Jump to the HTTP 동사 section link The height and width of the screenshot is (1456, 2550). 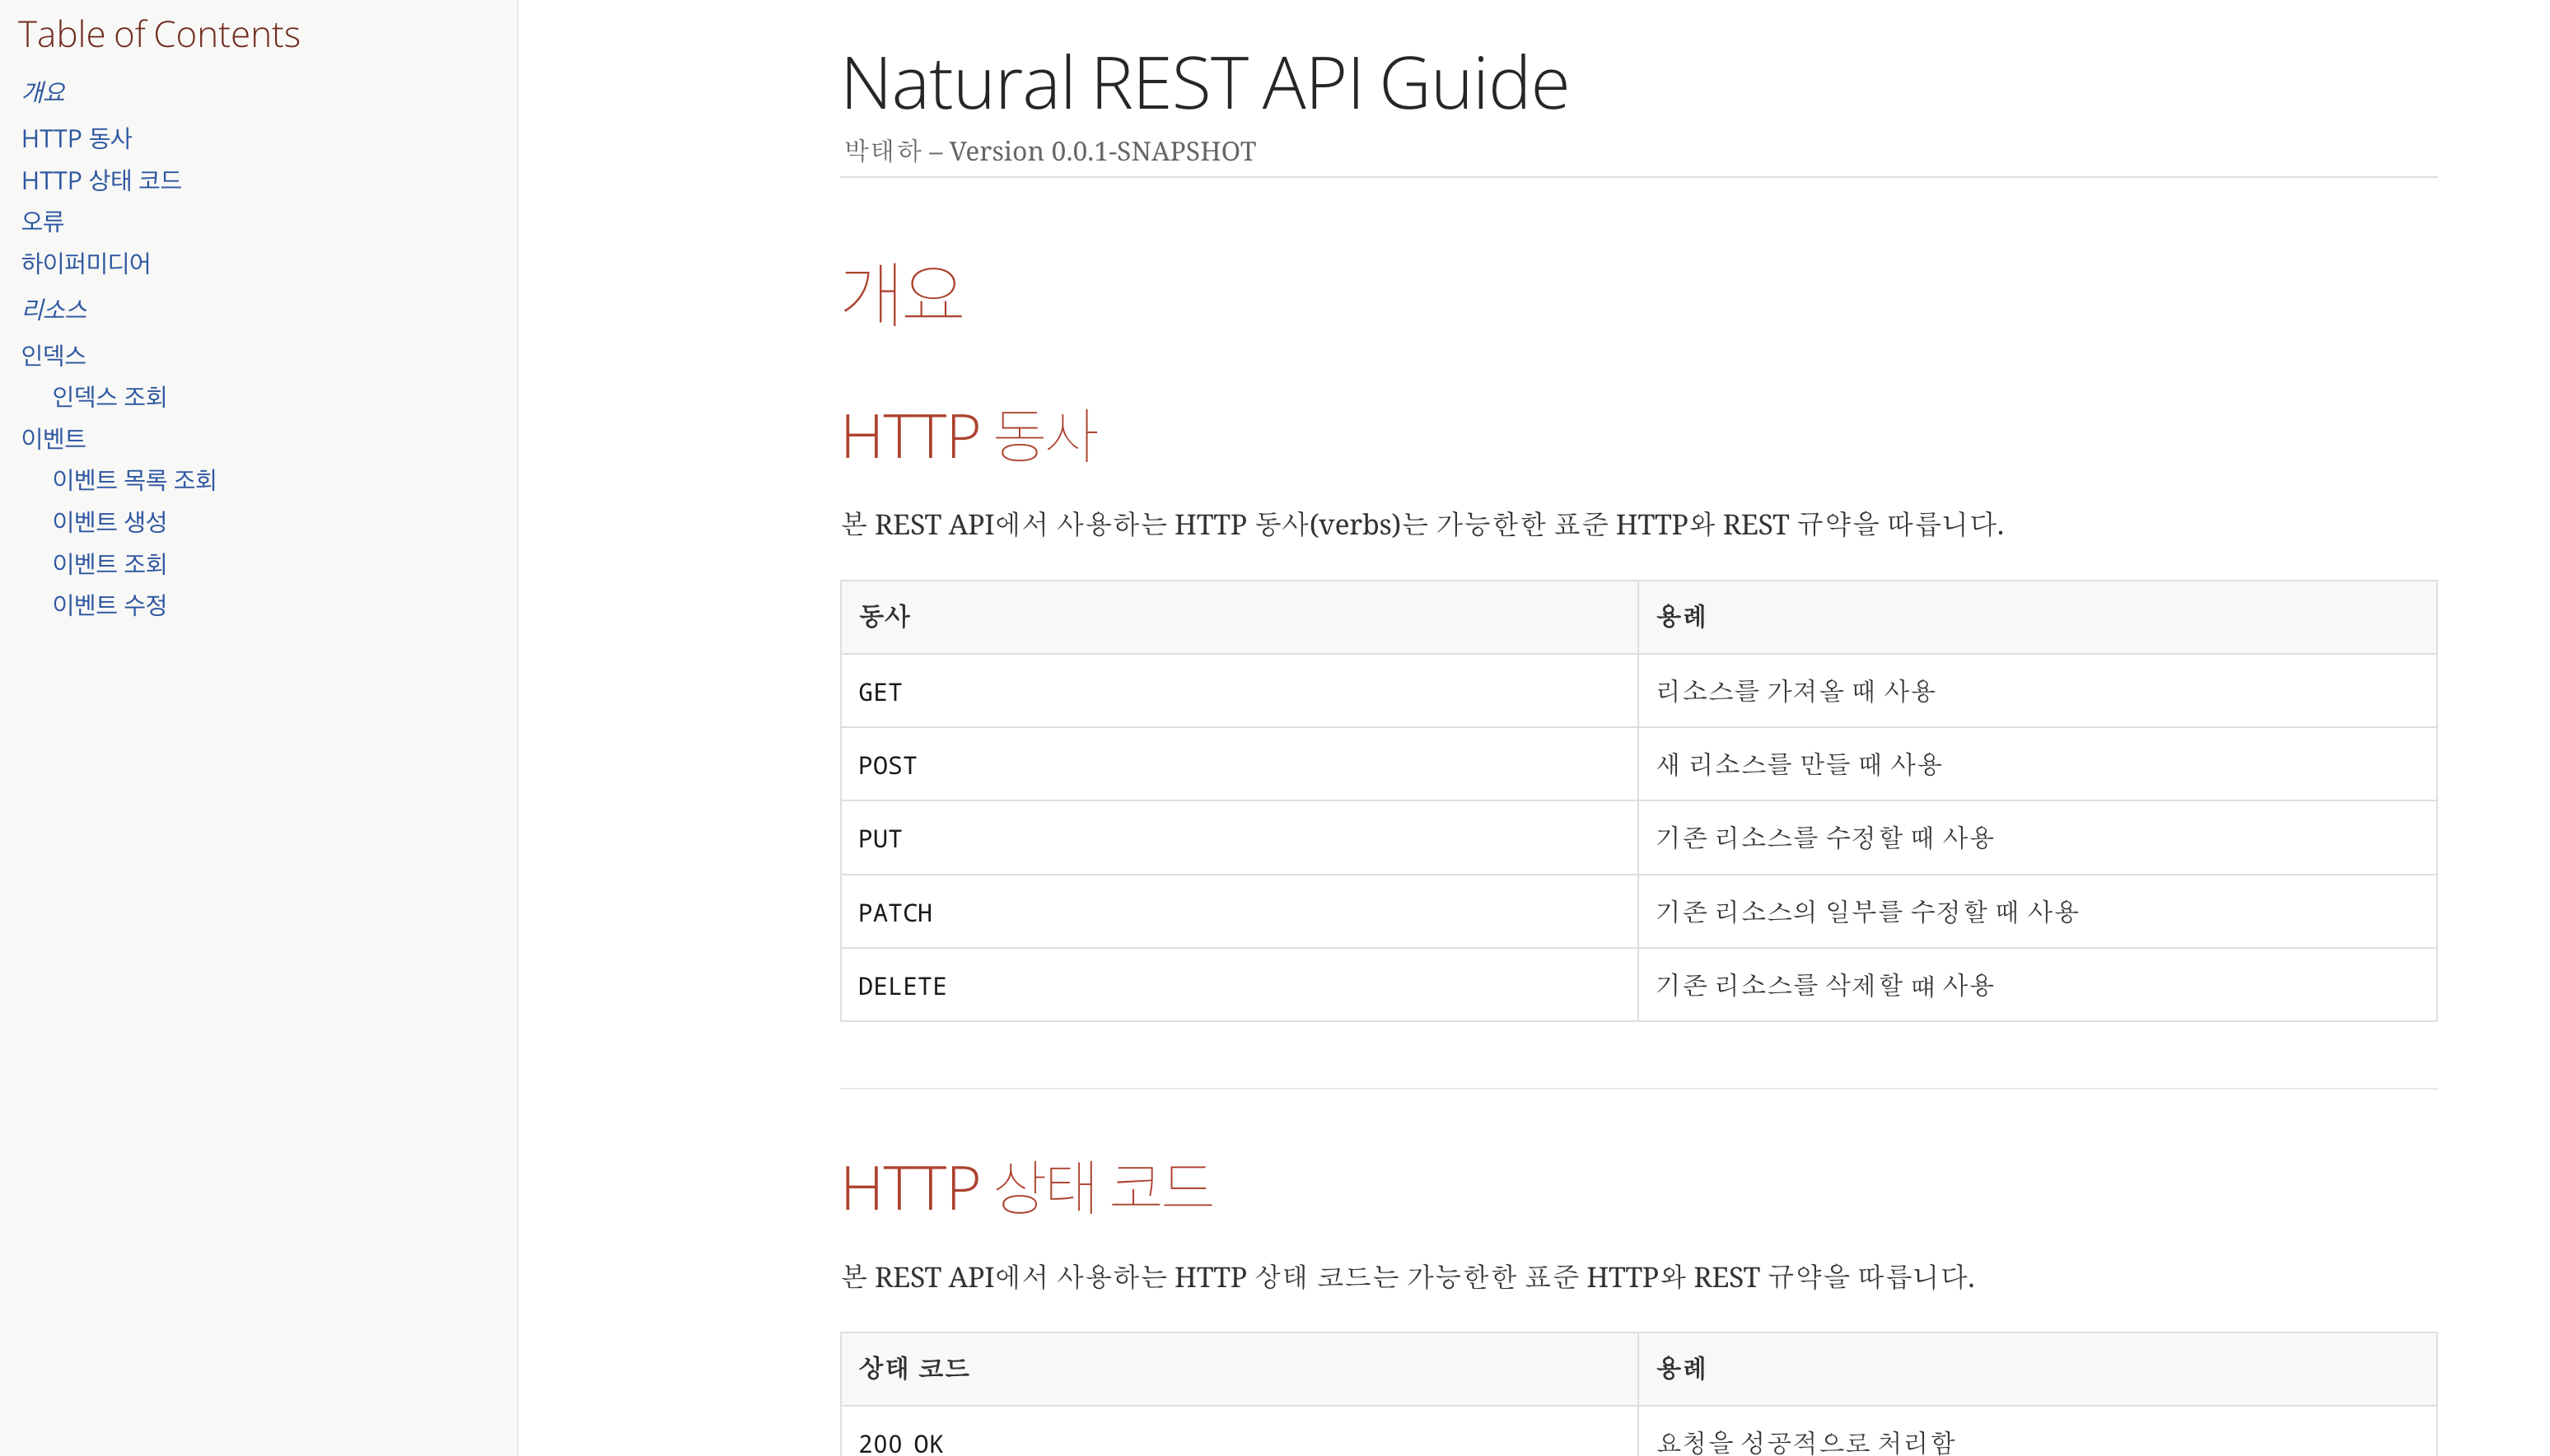76,138
